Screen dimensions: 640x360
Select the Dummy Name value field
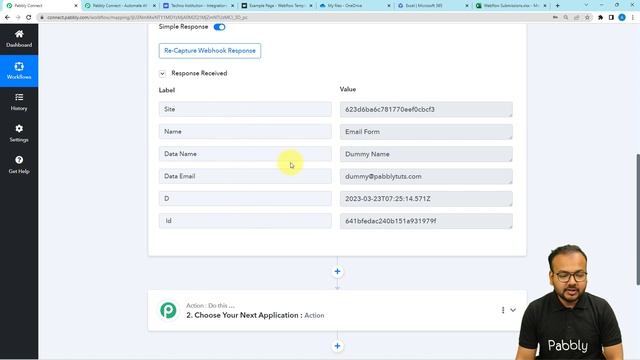coord(426,154)
